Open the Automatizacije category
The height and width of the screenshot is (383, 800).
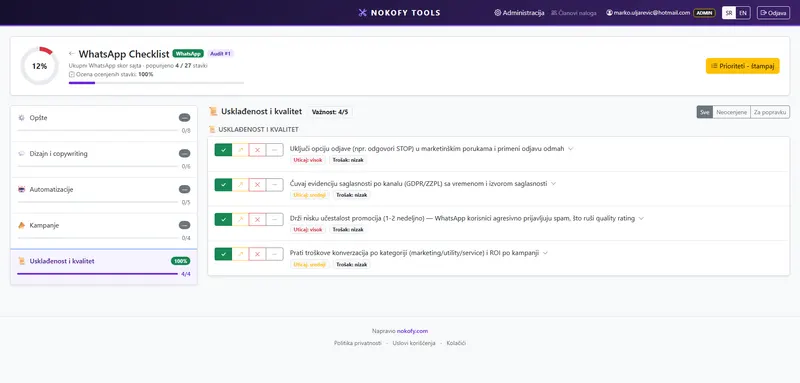pos(104,195)
